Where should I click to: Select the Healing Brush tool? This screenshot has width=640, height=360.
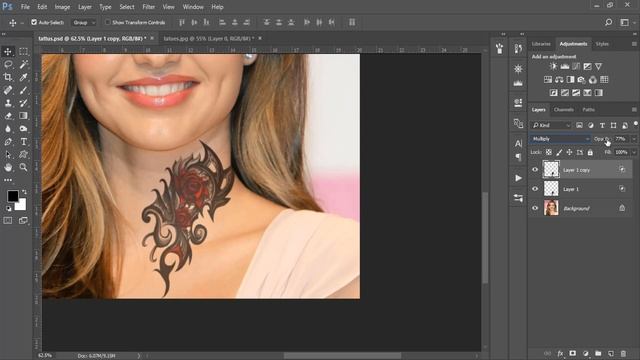click(x=8, y=90)
